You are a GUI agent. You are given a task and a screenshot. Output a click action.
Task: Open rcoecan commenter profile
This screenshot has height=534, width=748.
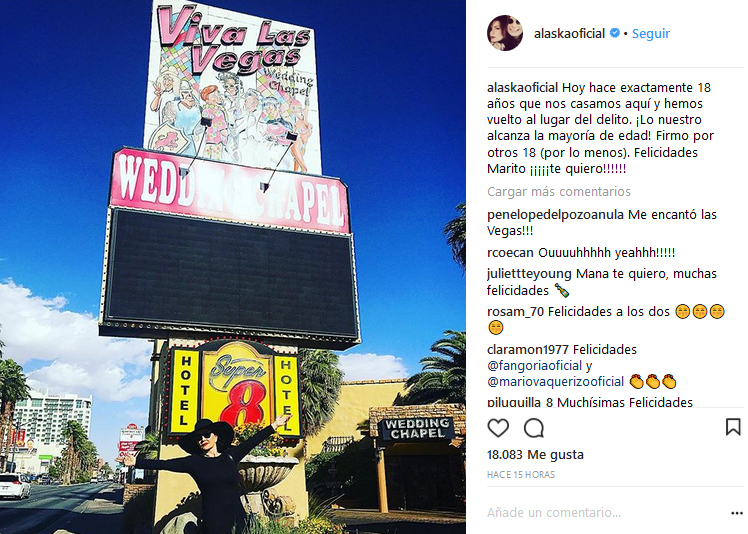[510, 253]
